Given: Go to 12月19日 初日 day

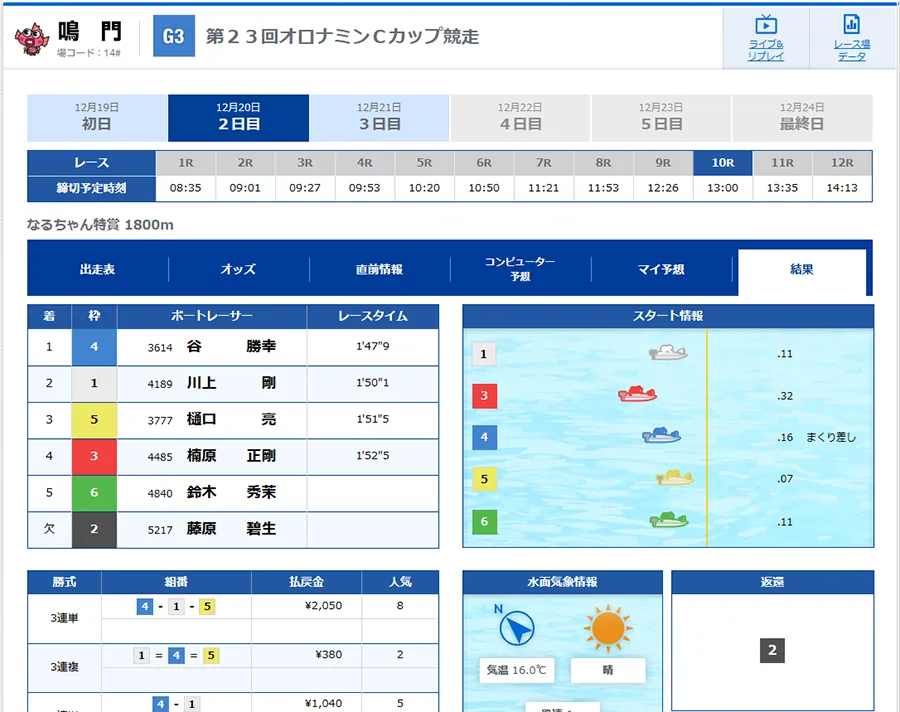Looking at the screenshot, I should pos(97,118).
